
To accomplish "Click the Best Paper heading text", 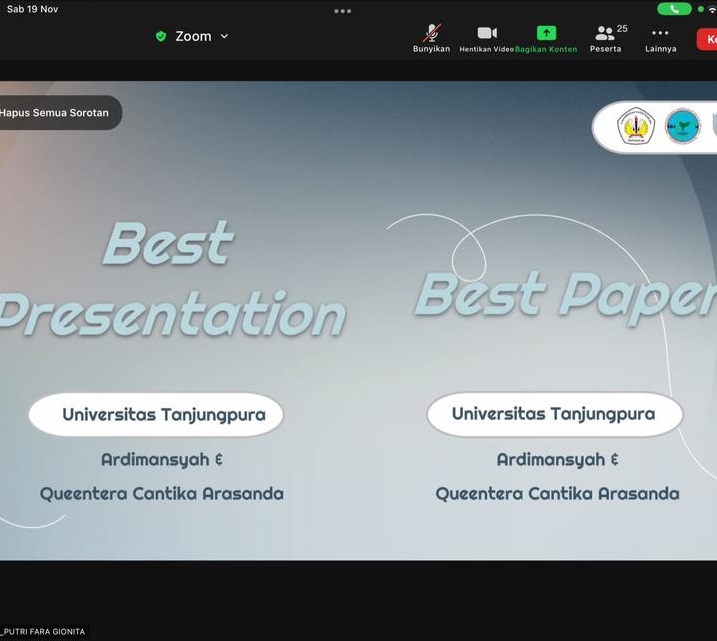I will pyautogui.click(x=565, y=294).
